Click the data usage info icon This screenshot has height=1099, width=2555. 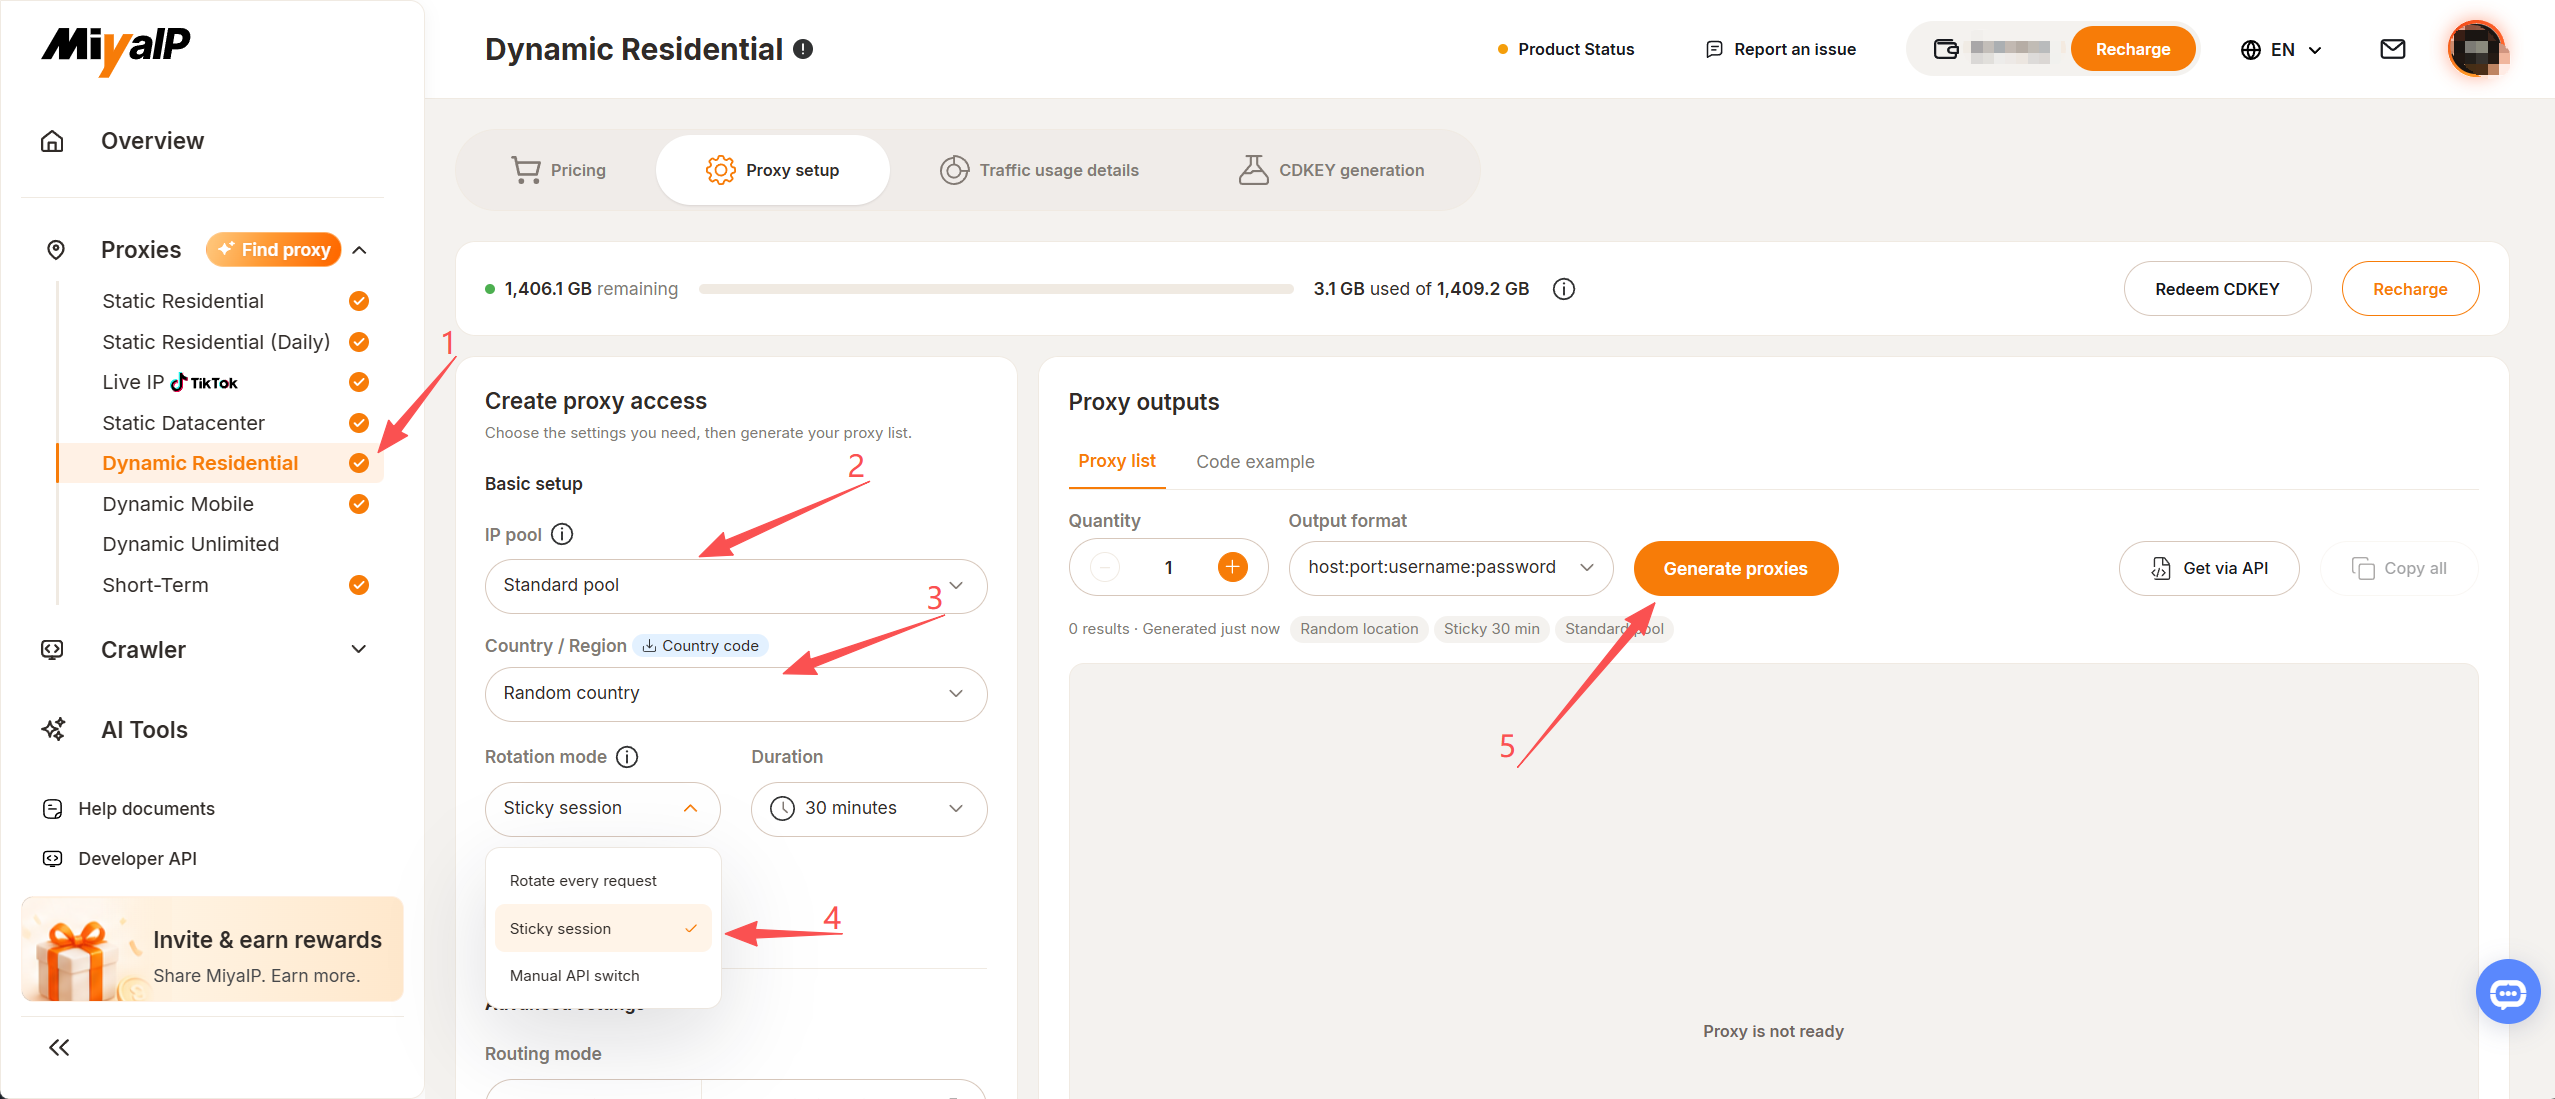coord(1564,289)
